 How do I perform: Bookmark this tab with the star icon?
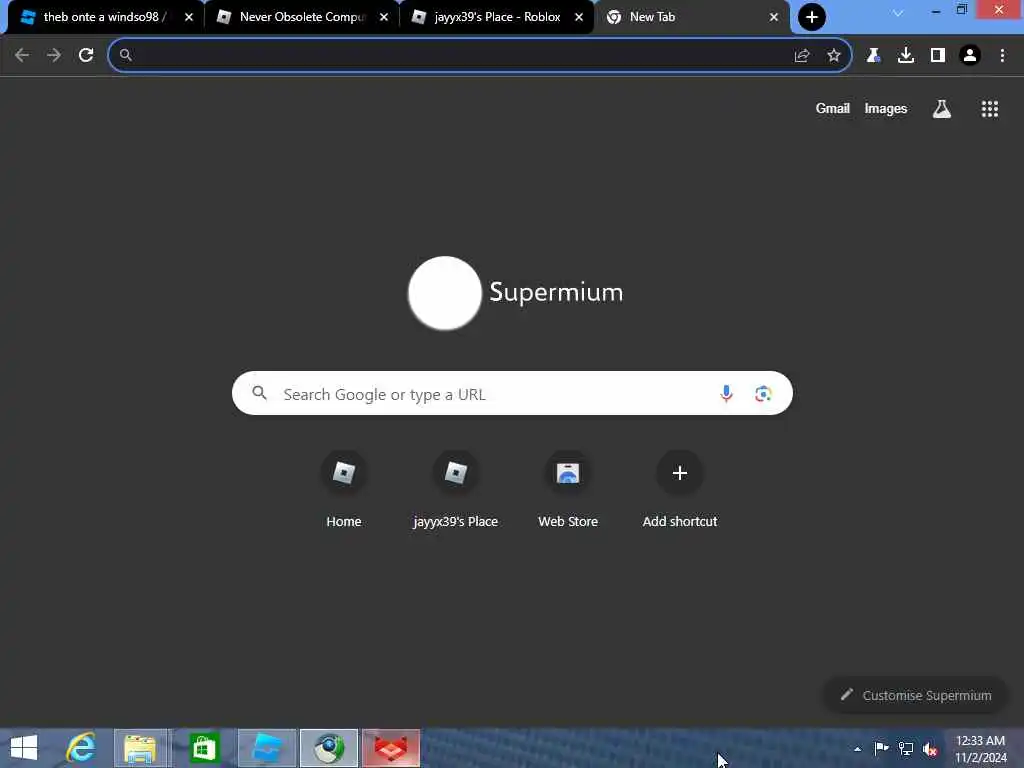(834, 56)
